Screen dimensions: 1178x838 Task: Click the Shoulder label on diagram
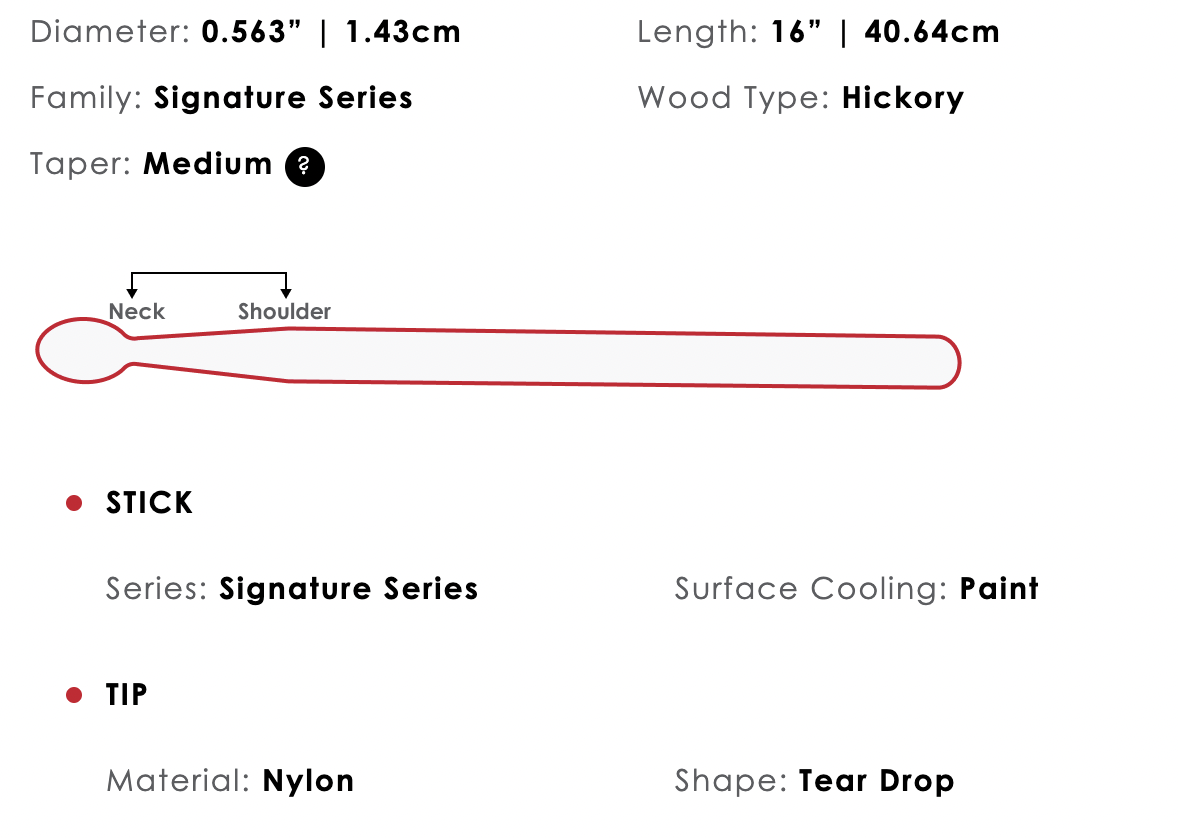click(x=284, y=311)
